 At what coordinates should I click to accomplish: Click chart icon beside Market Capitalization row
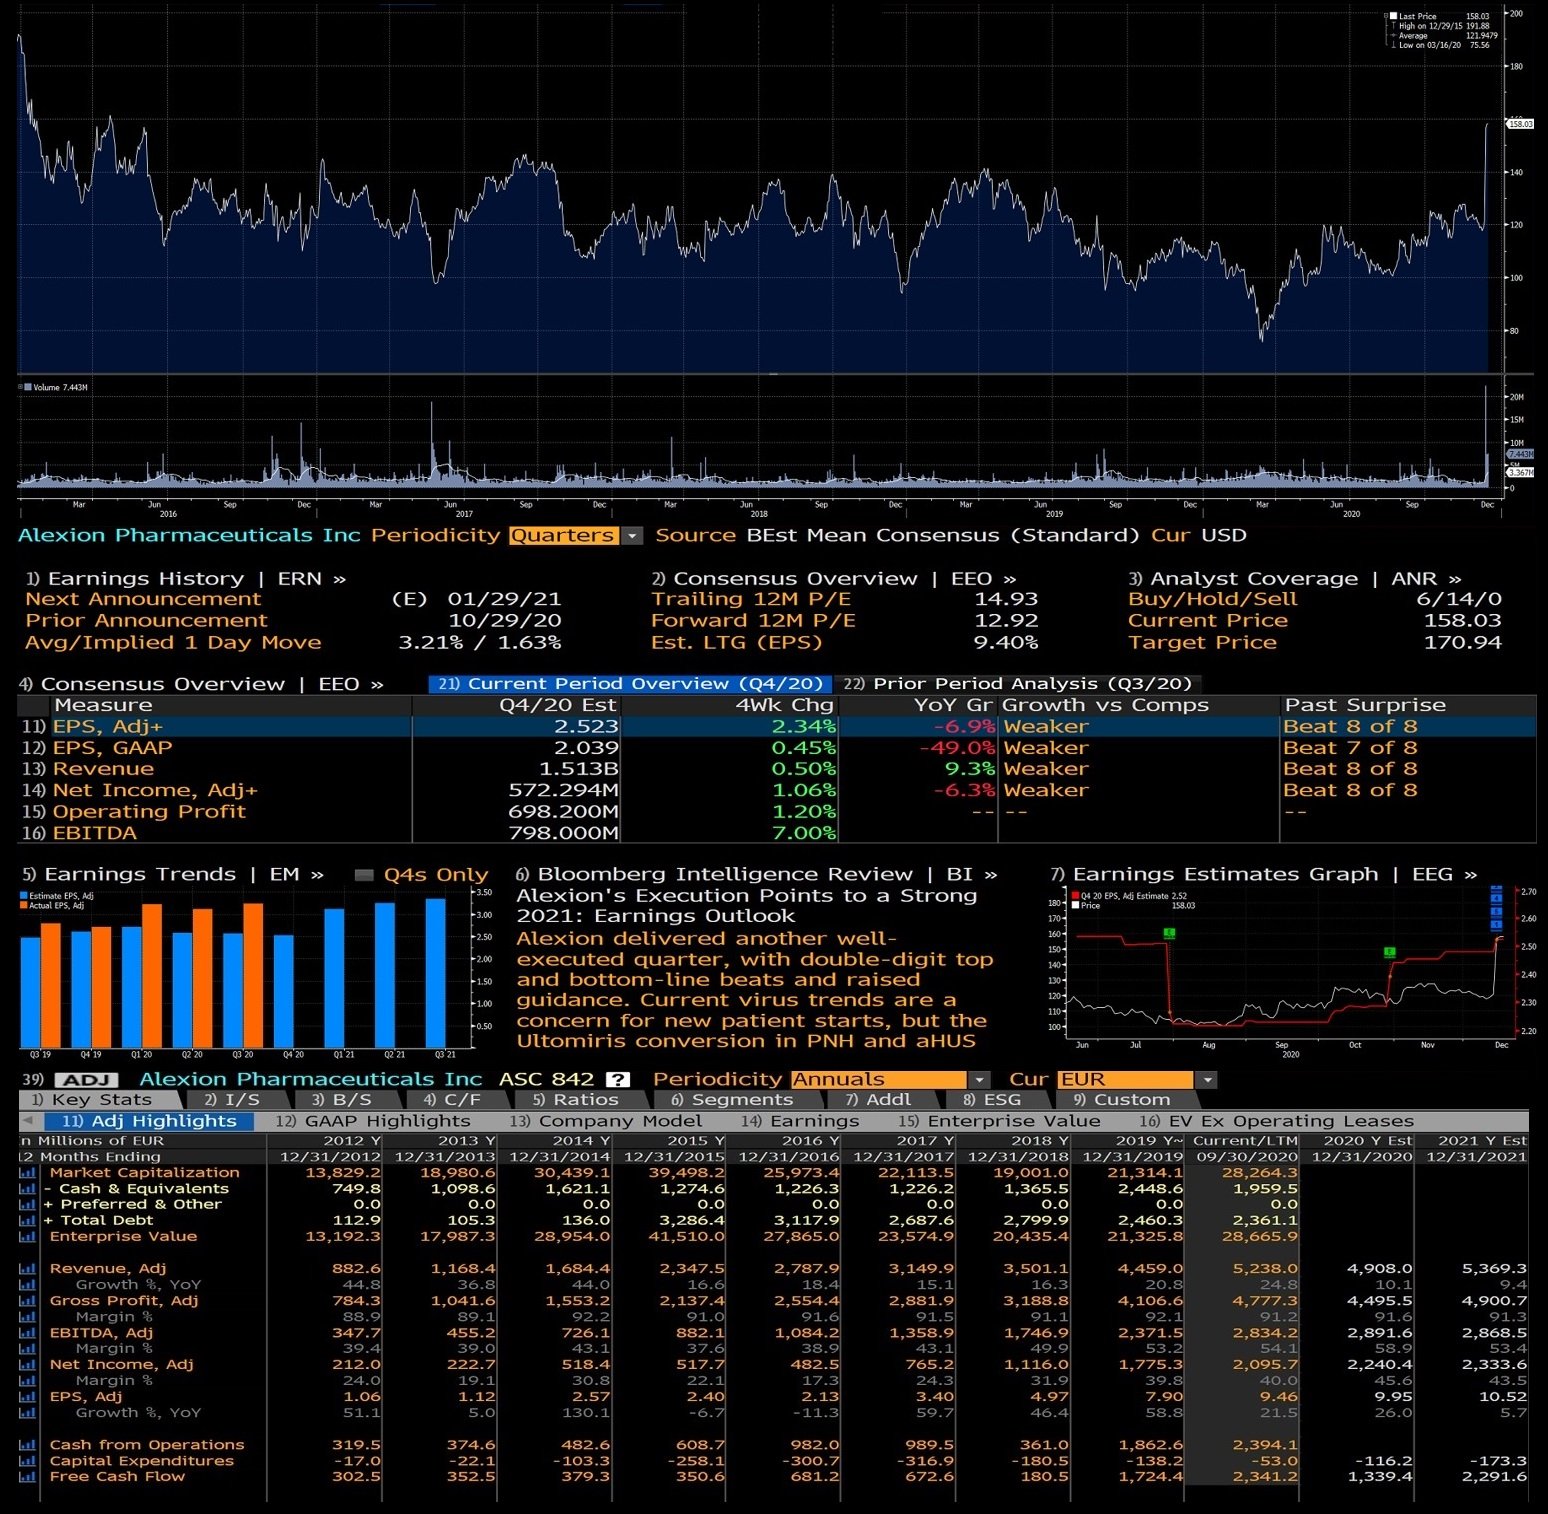pyautogui.click(x=28, y=1173)
